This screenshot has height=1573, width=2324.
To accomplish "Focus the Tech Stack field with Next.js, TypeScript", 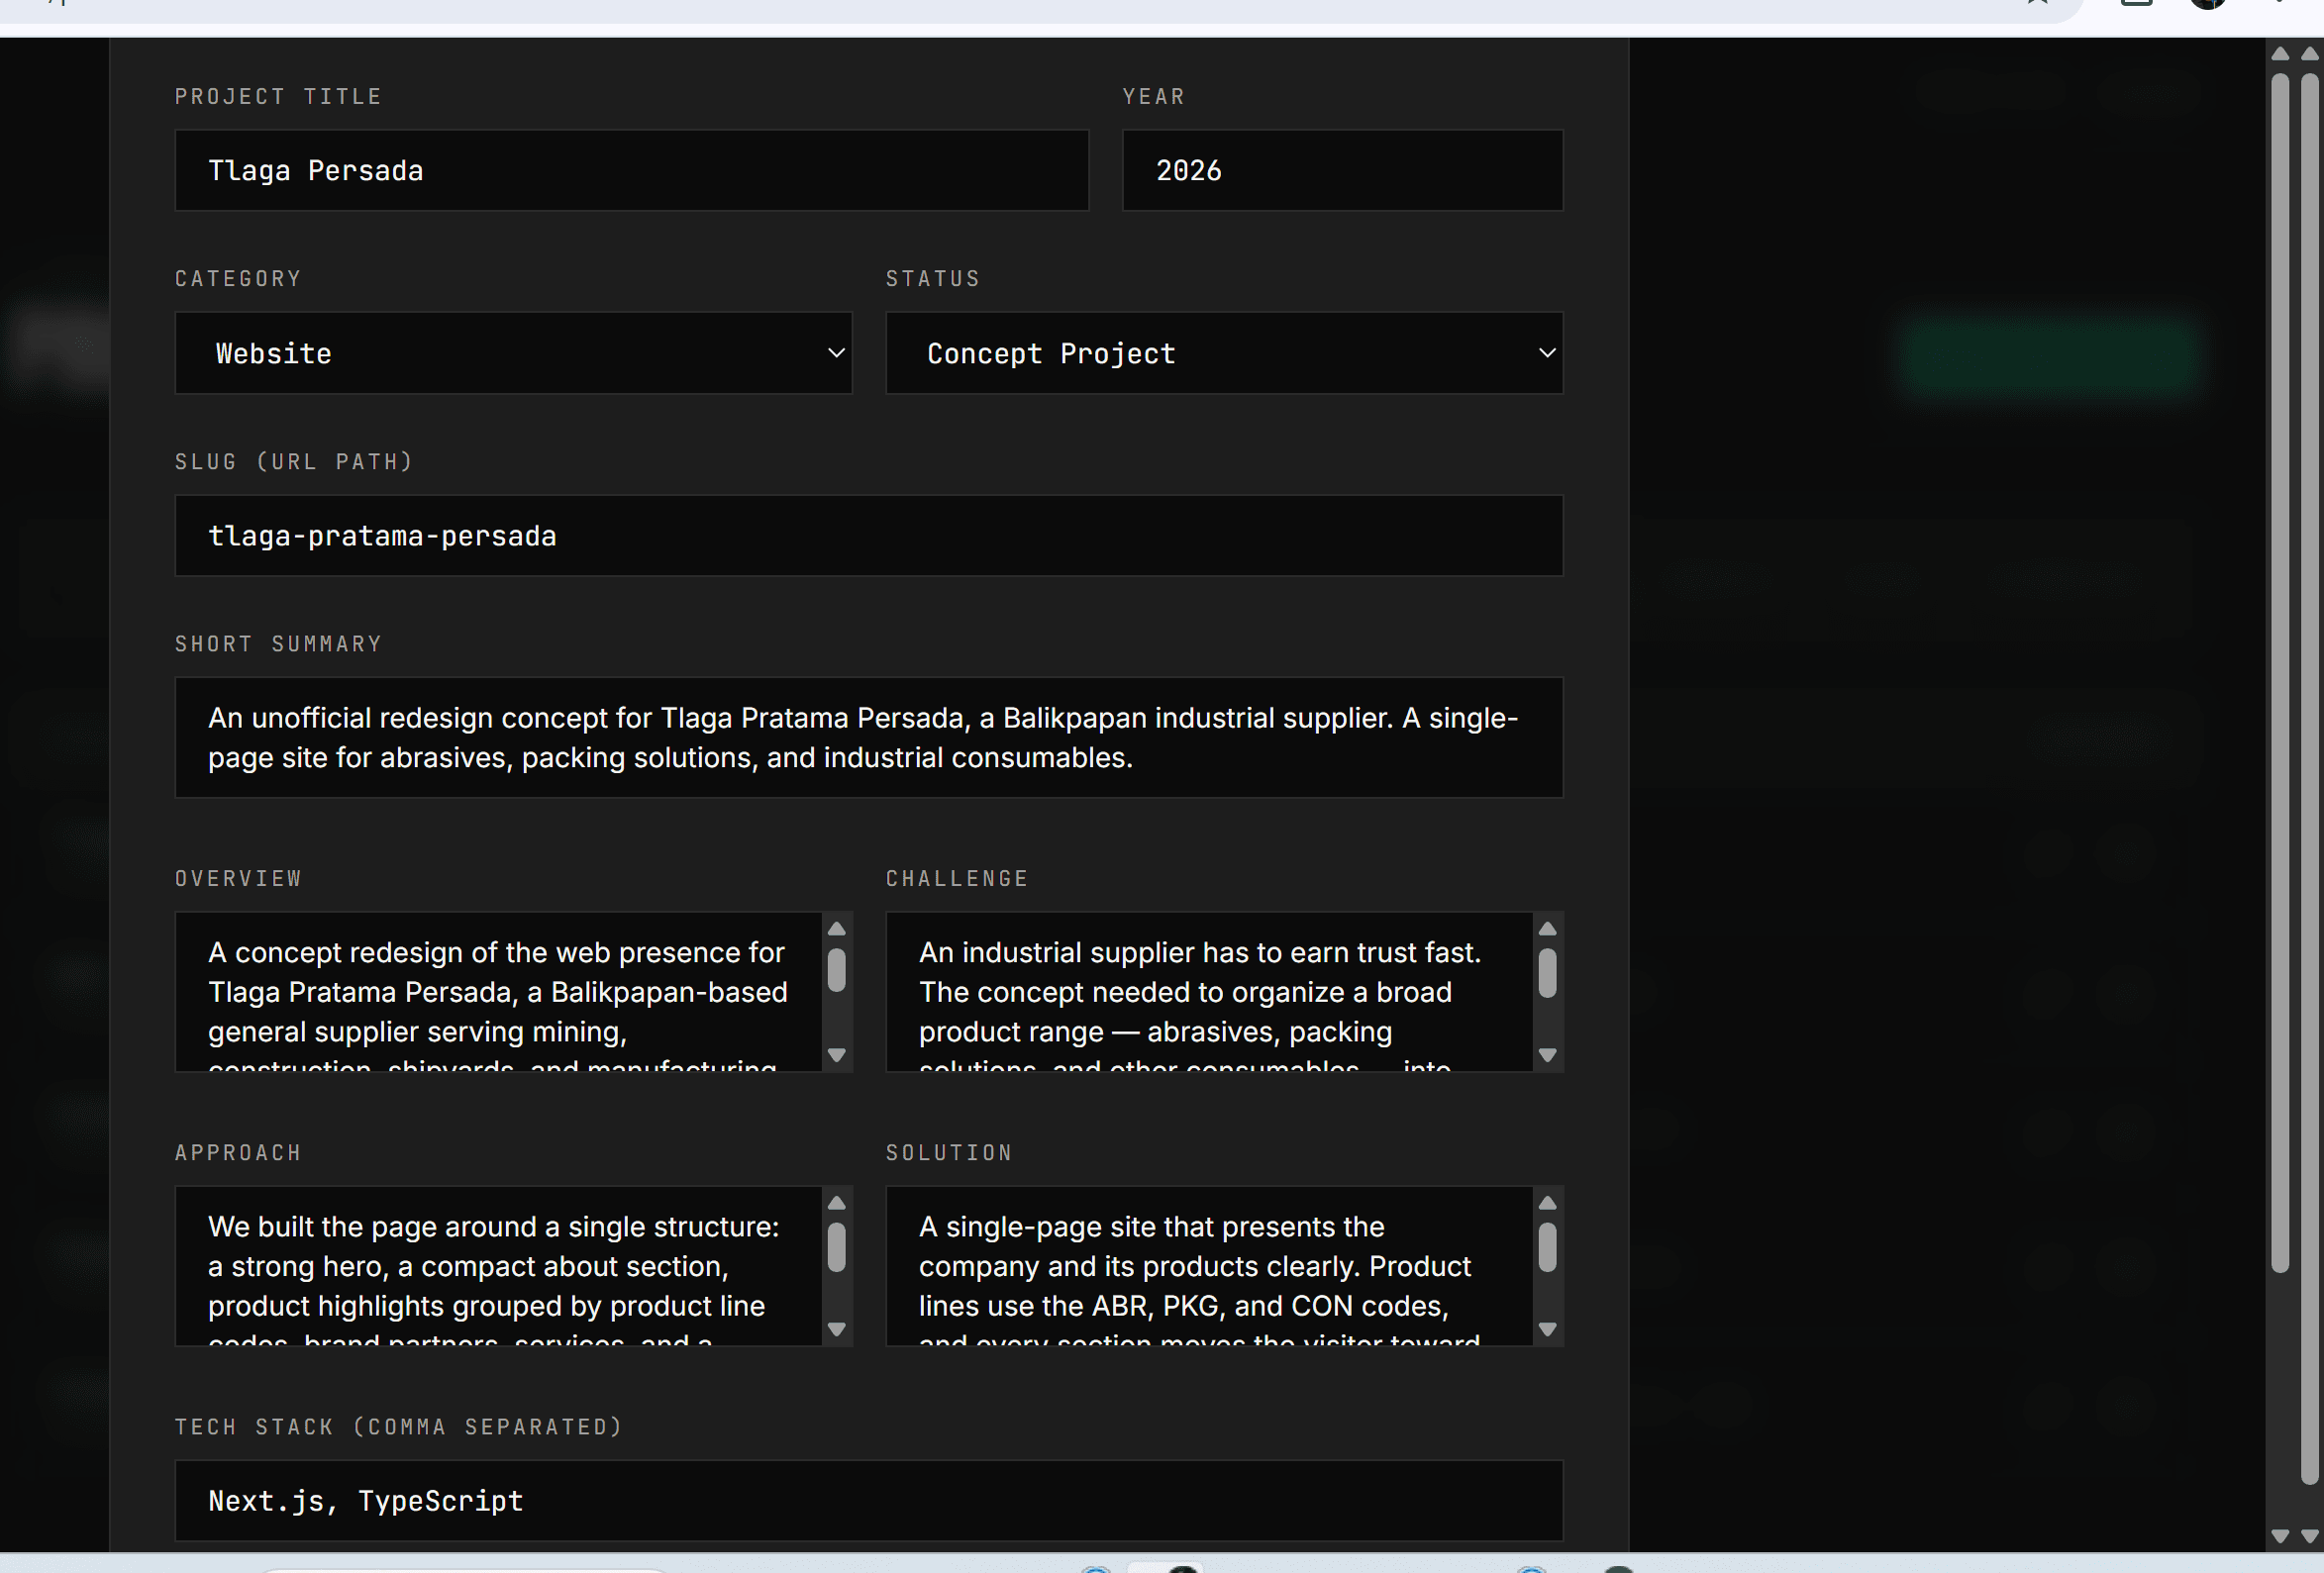I will coord(869,1501).
